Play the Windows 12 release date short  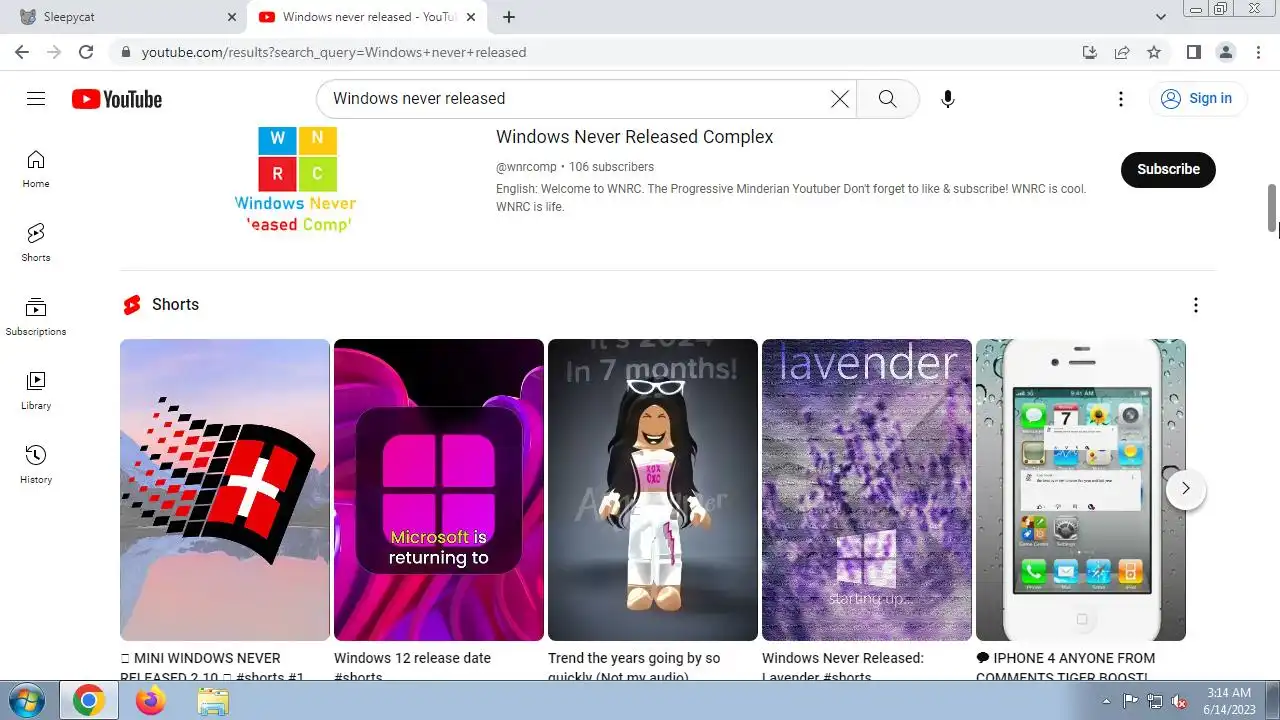click(x=439, y=490)
